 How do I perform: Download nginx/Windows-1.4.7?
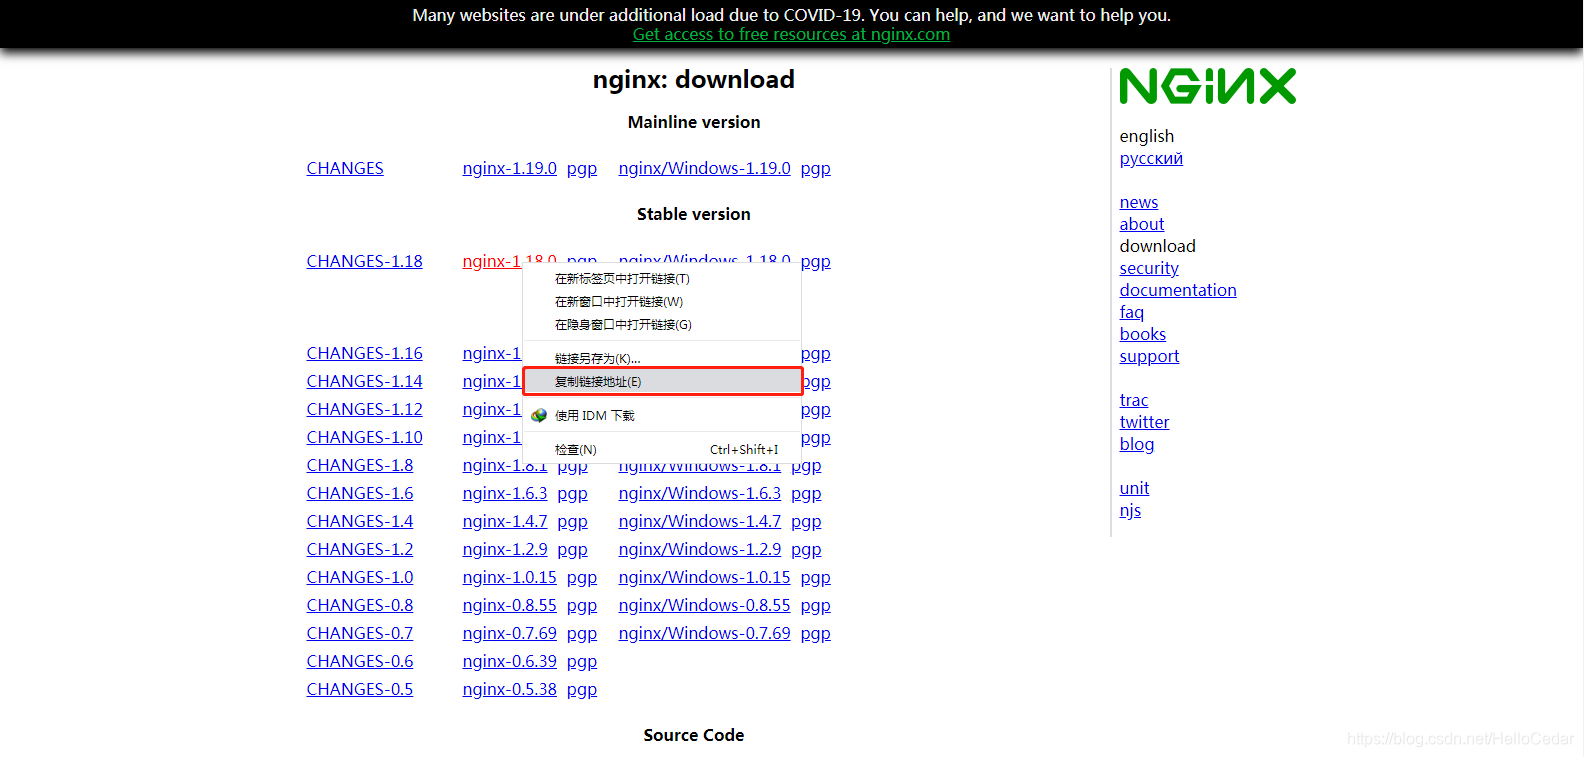[700, 521]
